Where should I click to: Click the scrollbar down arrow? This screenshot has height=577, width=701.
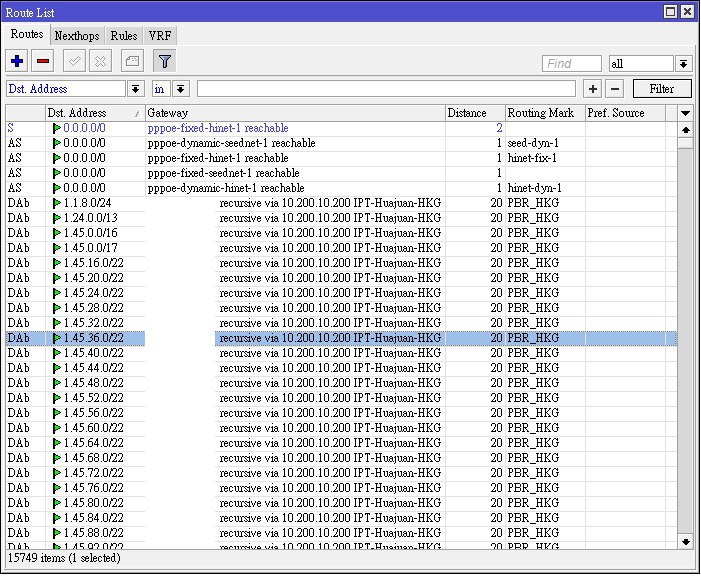click(x=685, y=541)
